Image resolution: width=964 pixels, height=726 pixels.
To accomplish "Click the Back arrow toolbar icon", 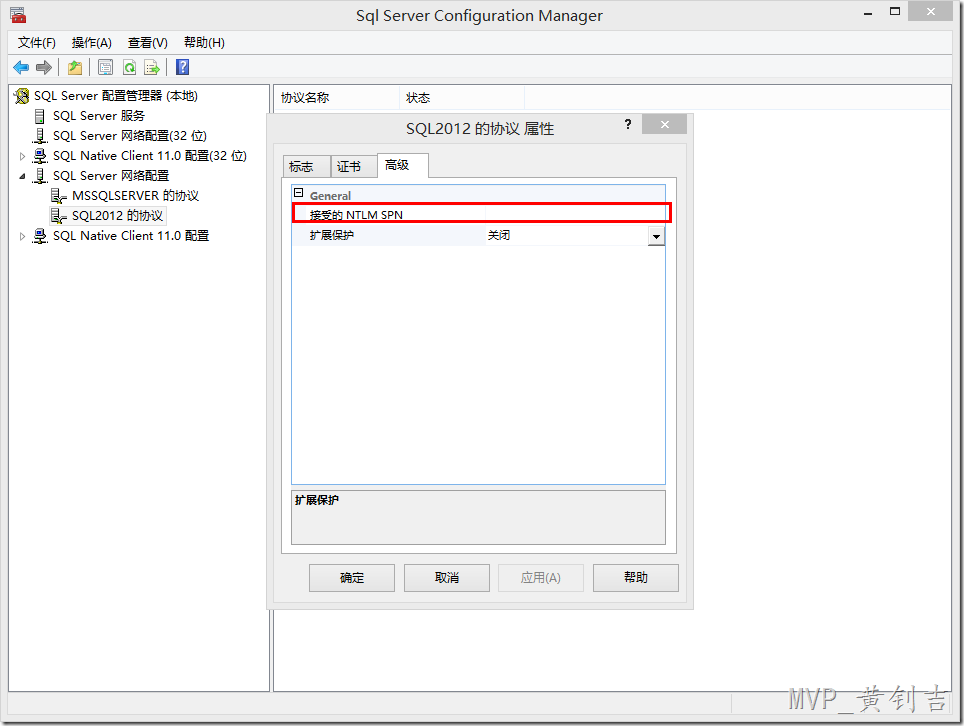I will [21, 67].
